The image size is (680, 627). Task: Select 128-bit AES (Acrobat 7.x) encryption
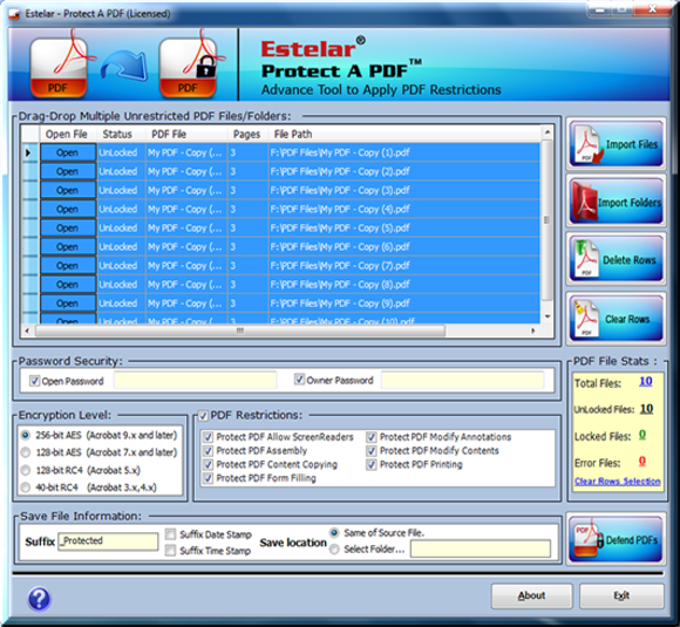point(26,452)
